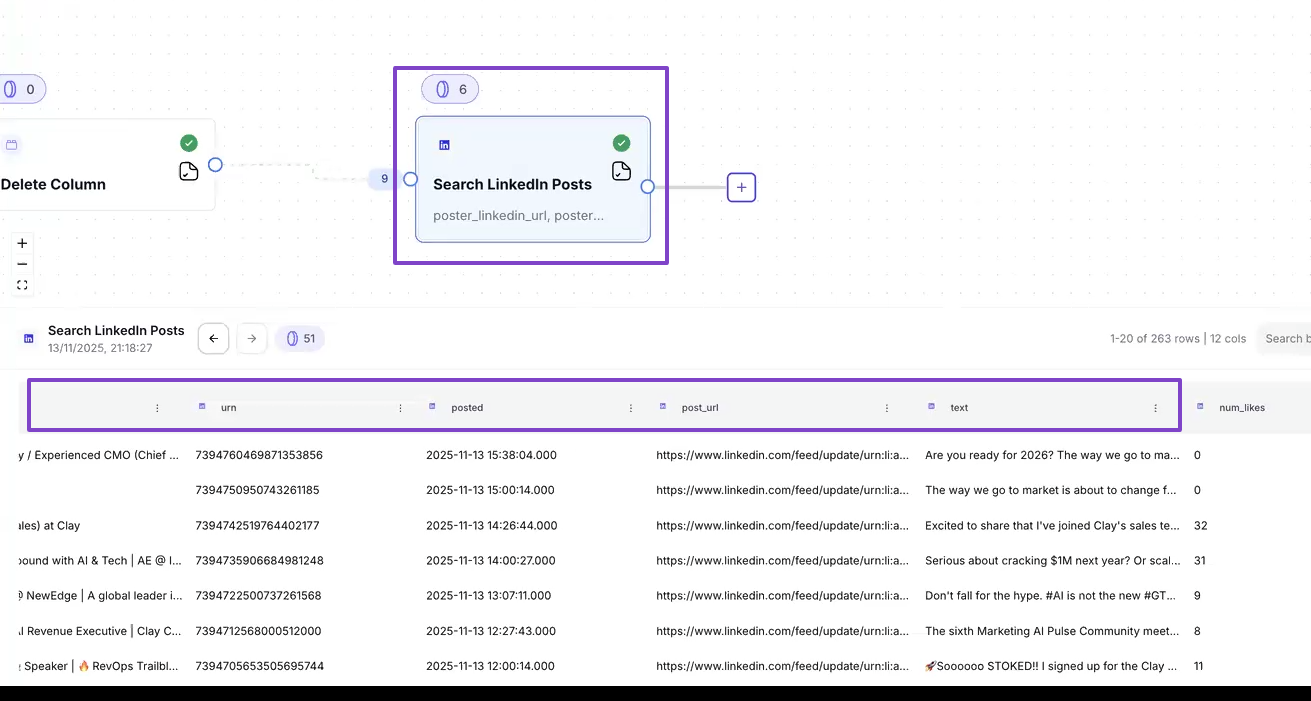Click the green checkmark on Search LinkedIn Posts node
The height and width of the screenshot is (701, 1311).
point(621,143)
